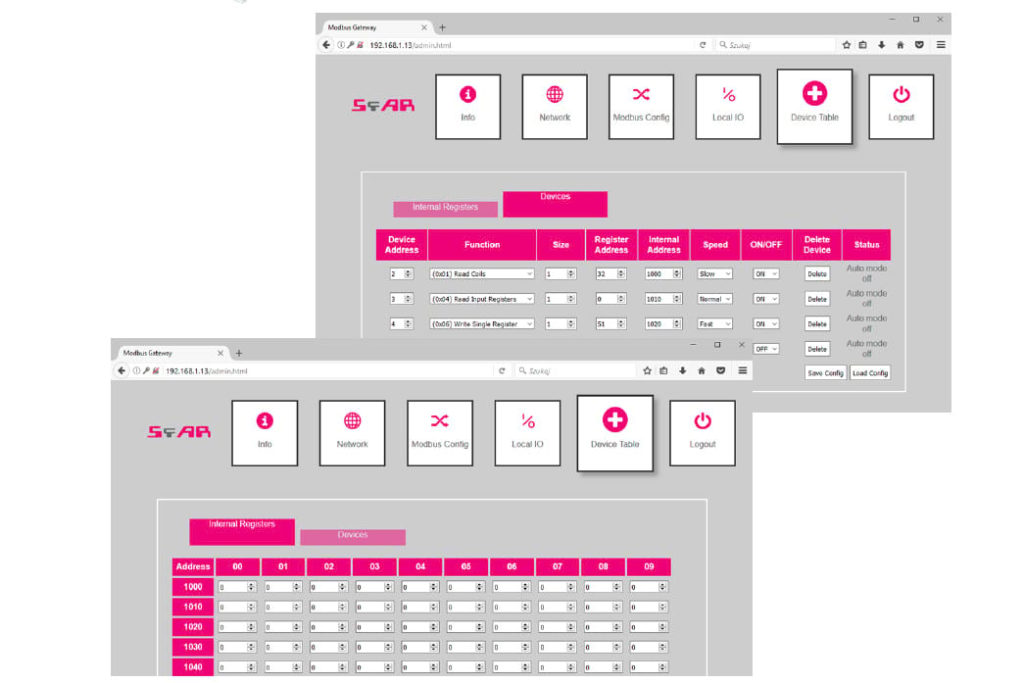This screenshot has height=683, width=1024.
Task: Open the Speed dropdown set to Slow
Action: [715, 273]
